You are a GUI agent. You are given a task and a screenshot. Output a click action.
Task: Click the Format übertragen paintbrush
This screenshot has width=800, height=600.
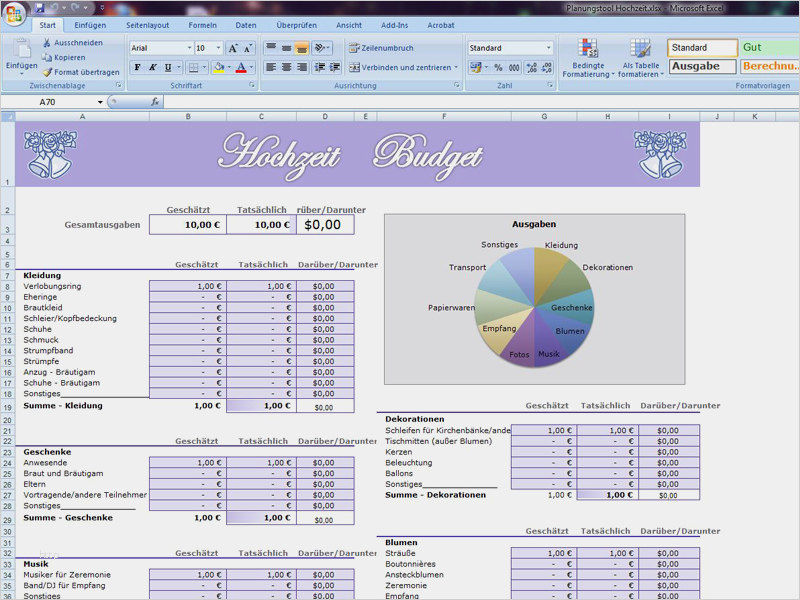pyautogui.click(x=47, y=72)
